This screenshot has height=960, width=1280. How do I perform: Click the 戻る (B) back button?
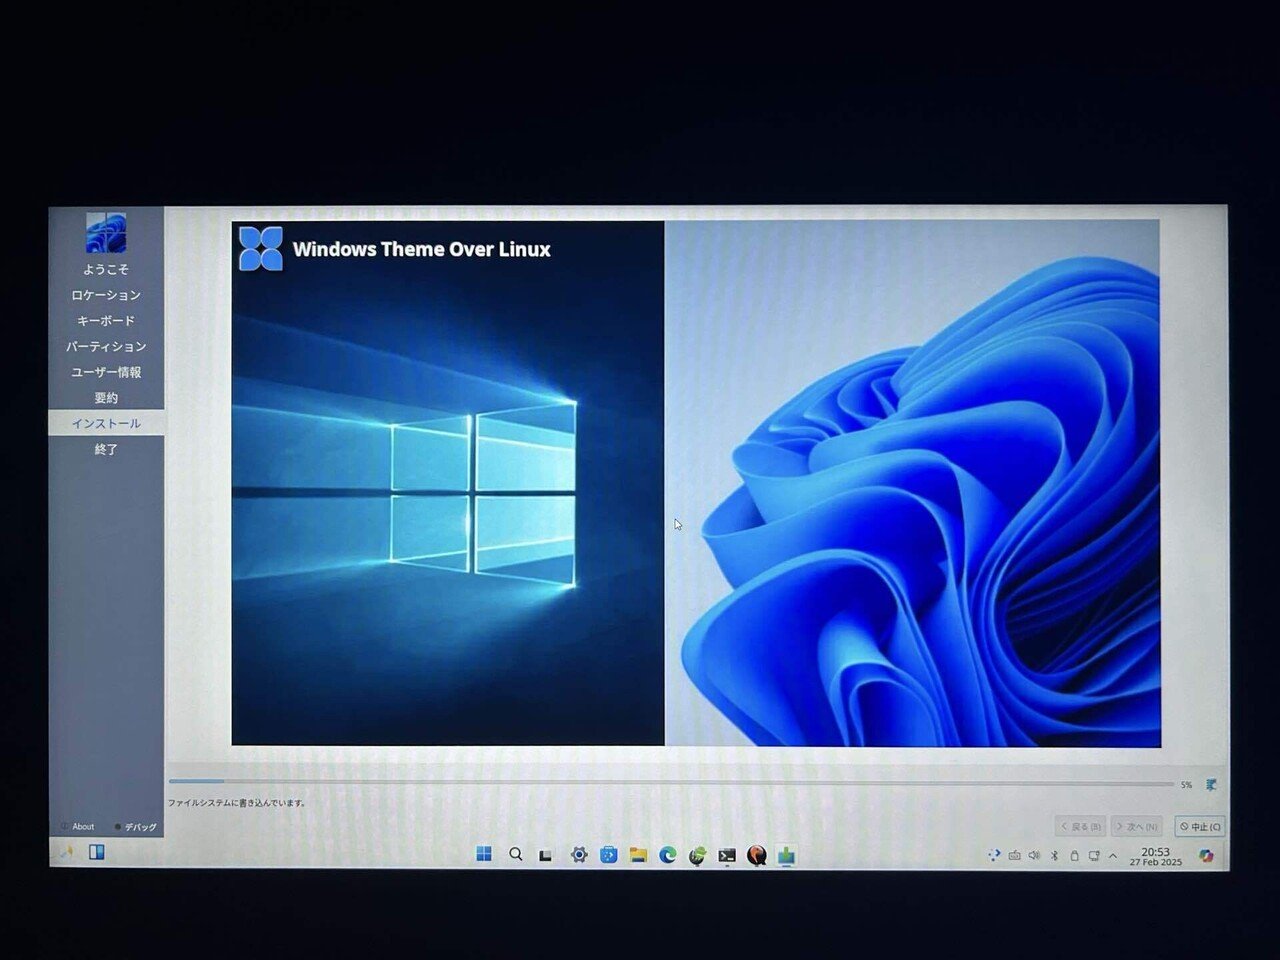click(x=1081, y=827)
